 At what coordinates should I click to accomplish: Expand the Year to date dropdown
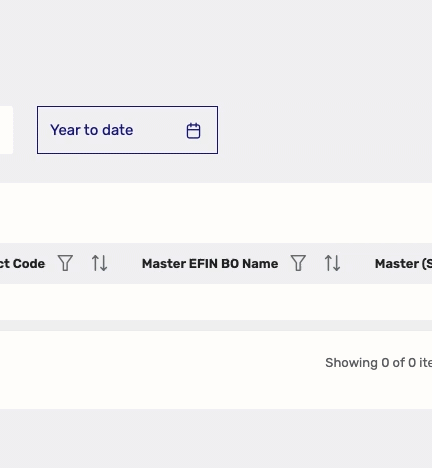coord(127,130)
